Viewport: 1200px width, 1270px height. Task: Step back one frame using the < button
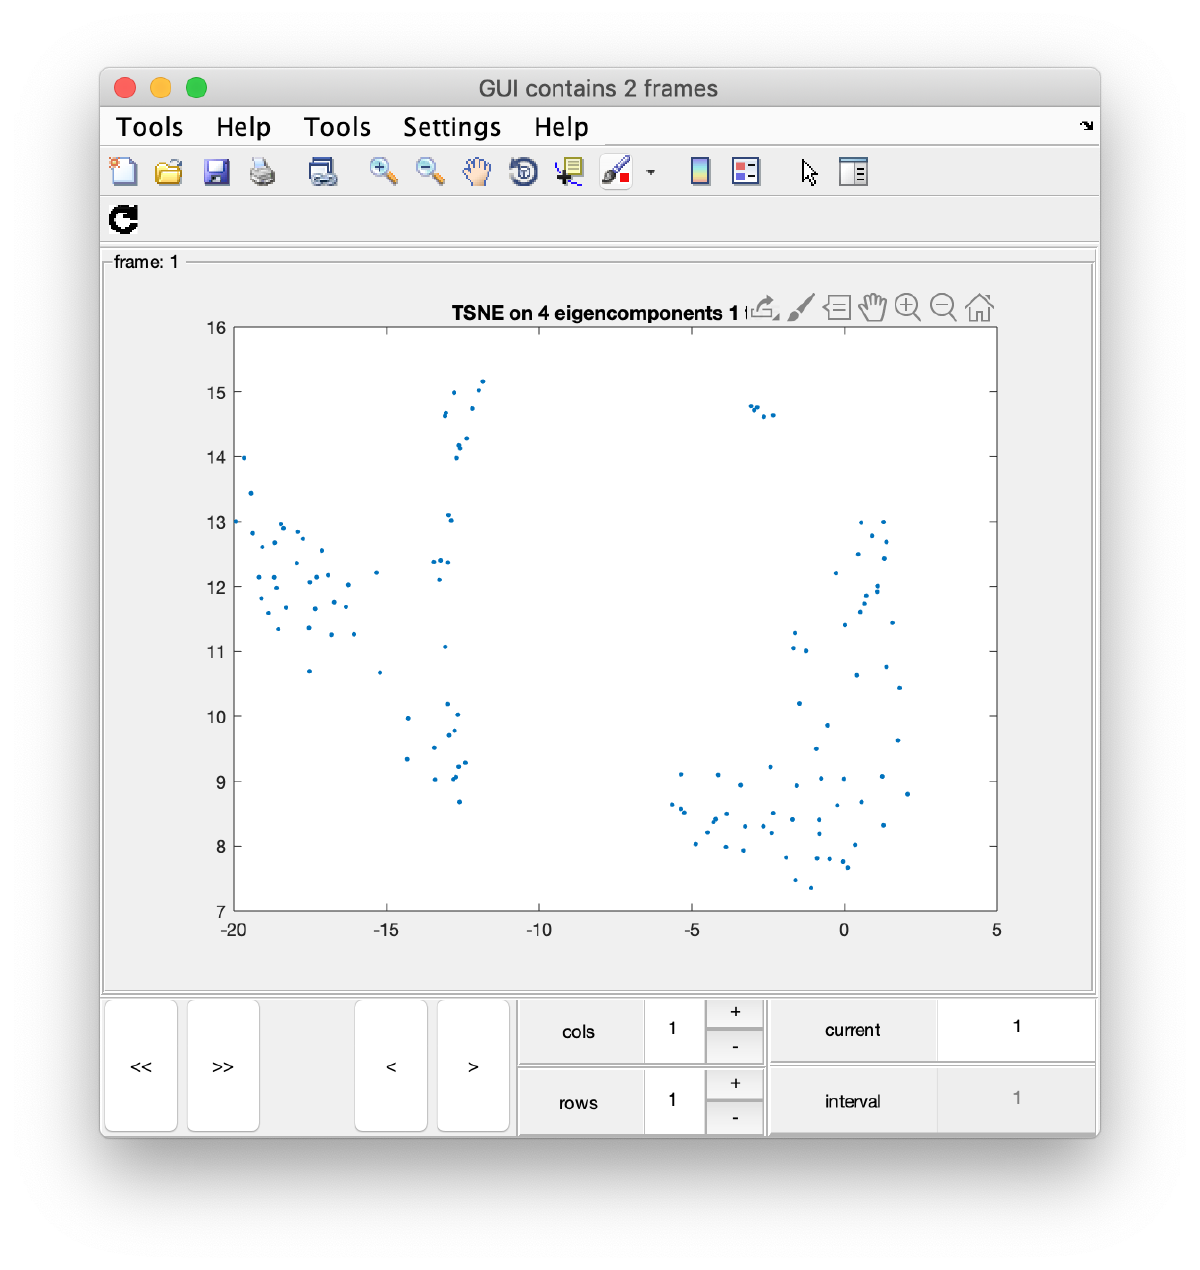390,1066
